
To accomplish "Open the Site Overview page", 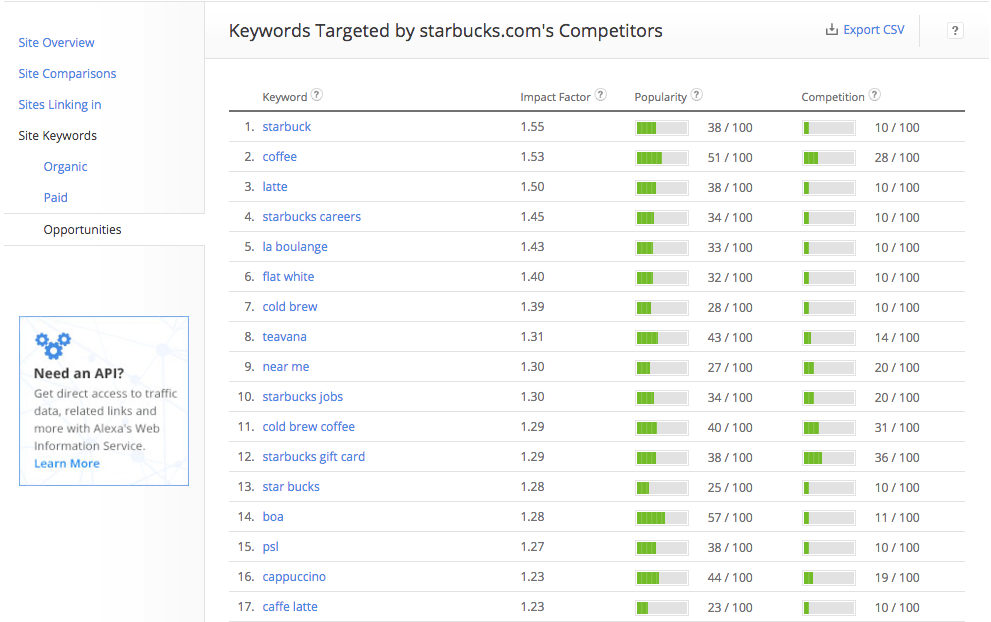I will click(56, 42).
